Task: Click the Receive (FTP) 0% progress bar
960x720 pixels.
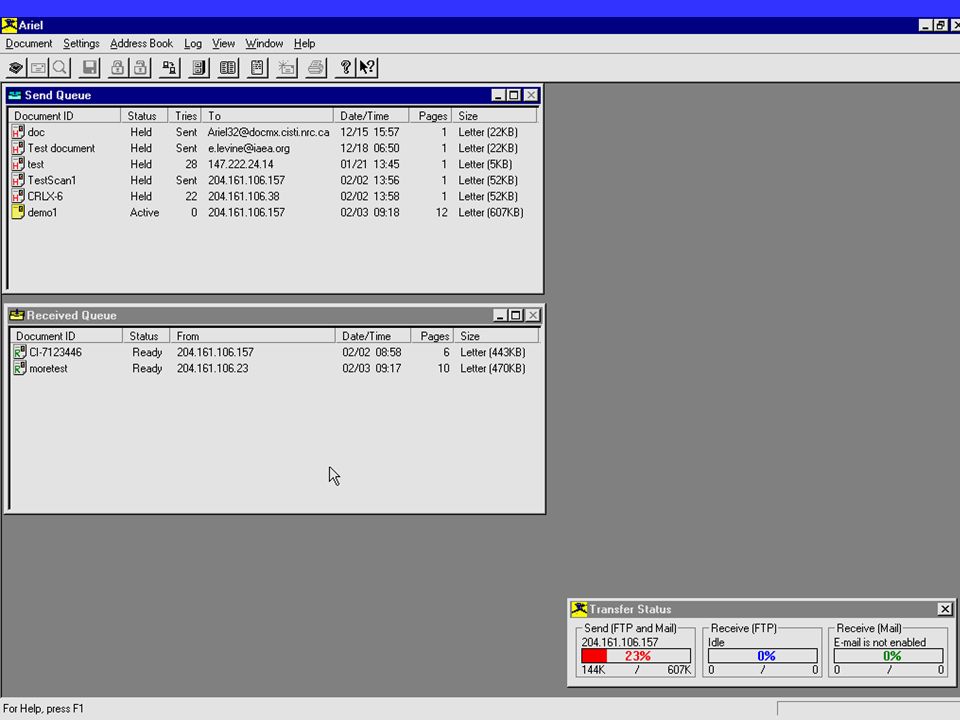Action: pyautogui.click(x=762, y=656)
